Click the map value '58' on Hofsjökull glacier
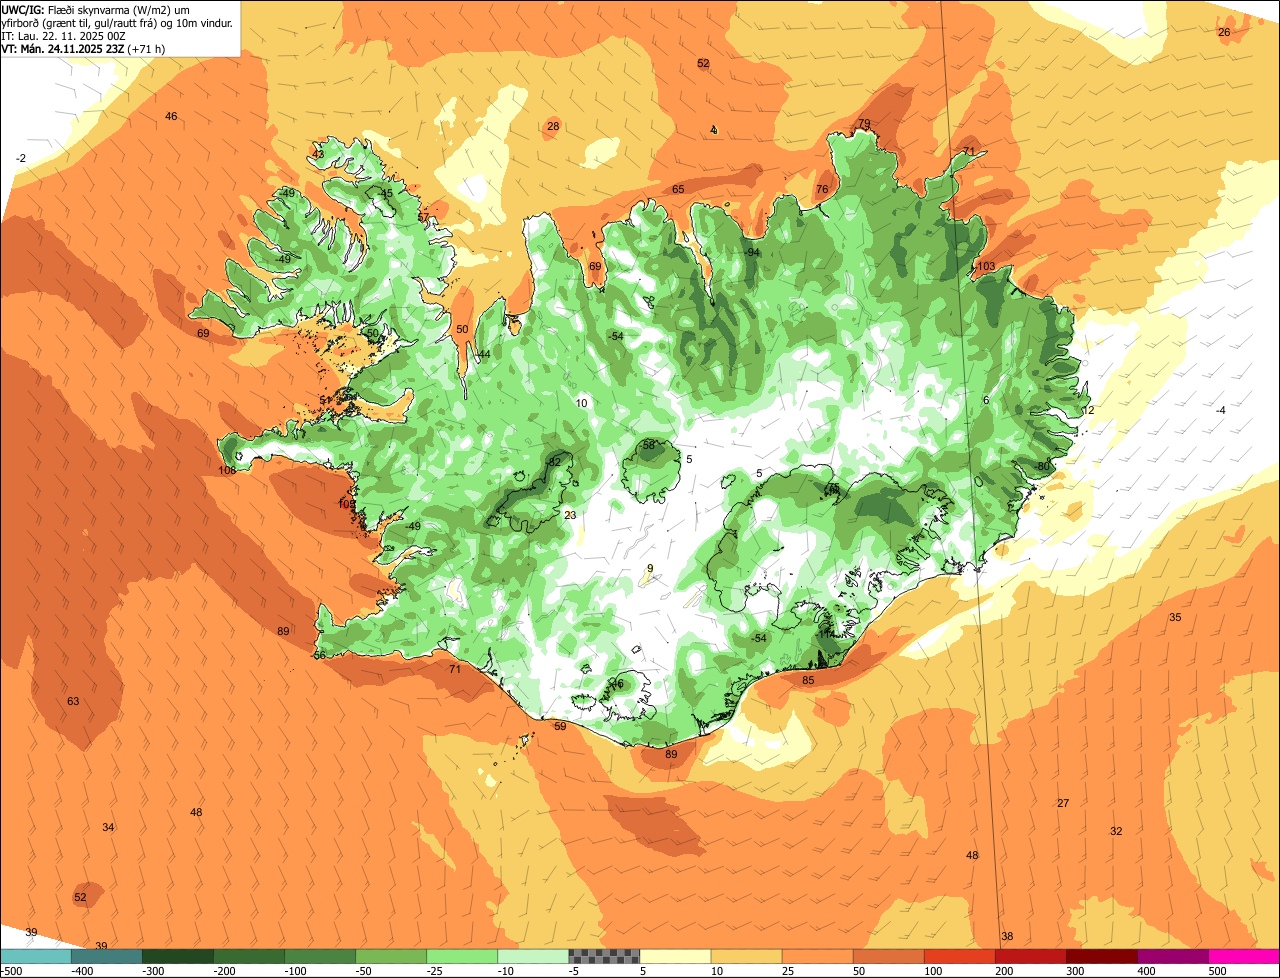This screenshot has height=978, width=1280. [649, 444]
